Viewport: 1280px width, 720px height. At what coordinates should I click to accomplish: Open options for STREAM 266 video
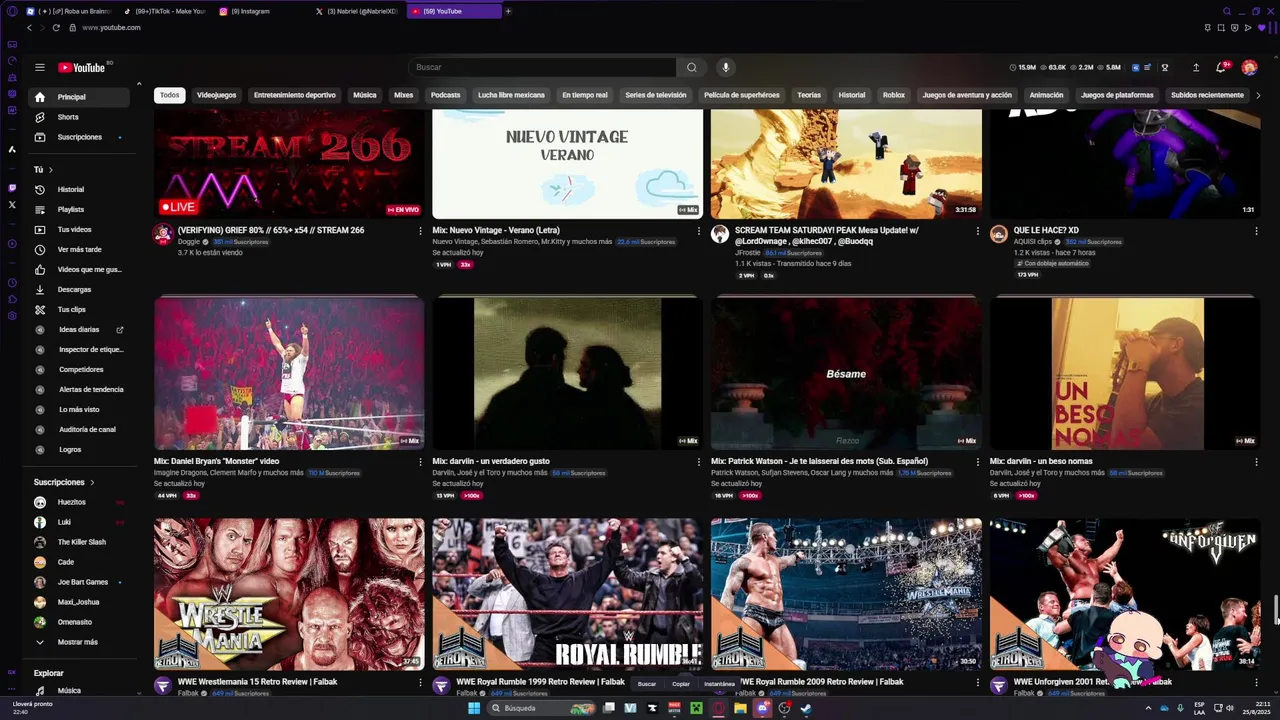tap(420, 231)
